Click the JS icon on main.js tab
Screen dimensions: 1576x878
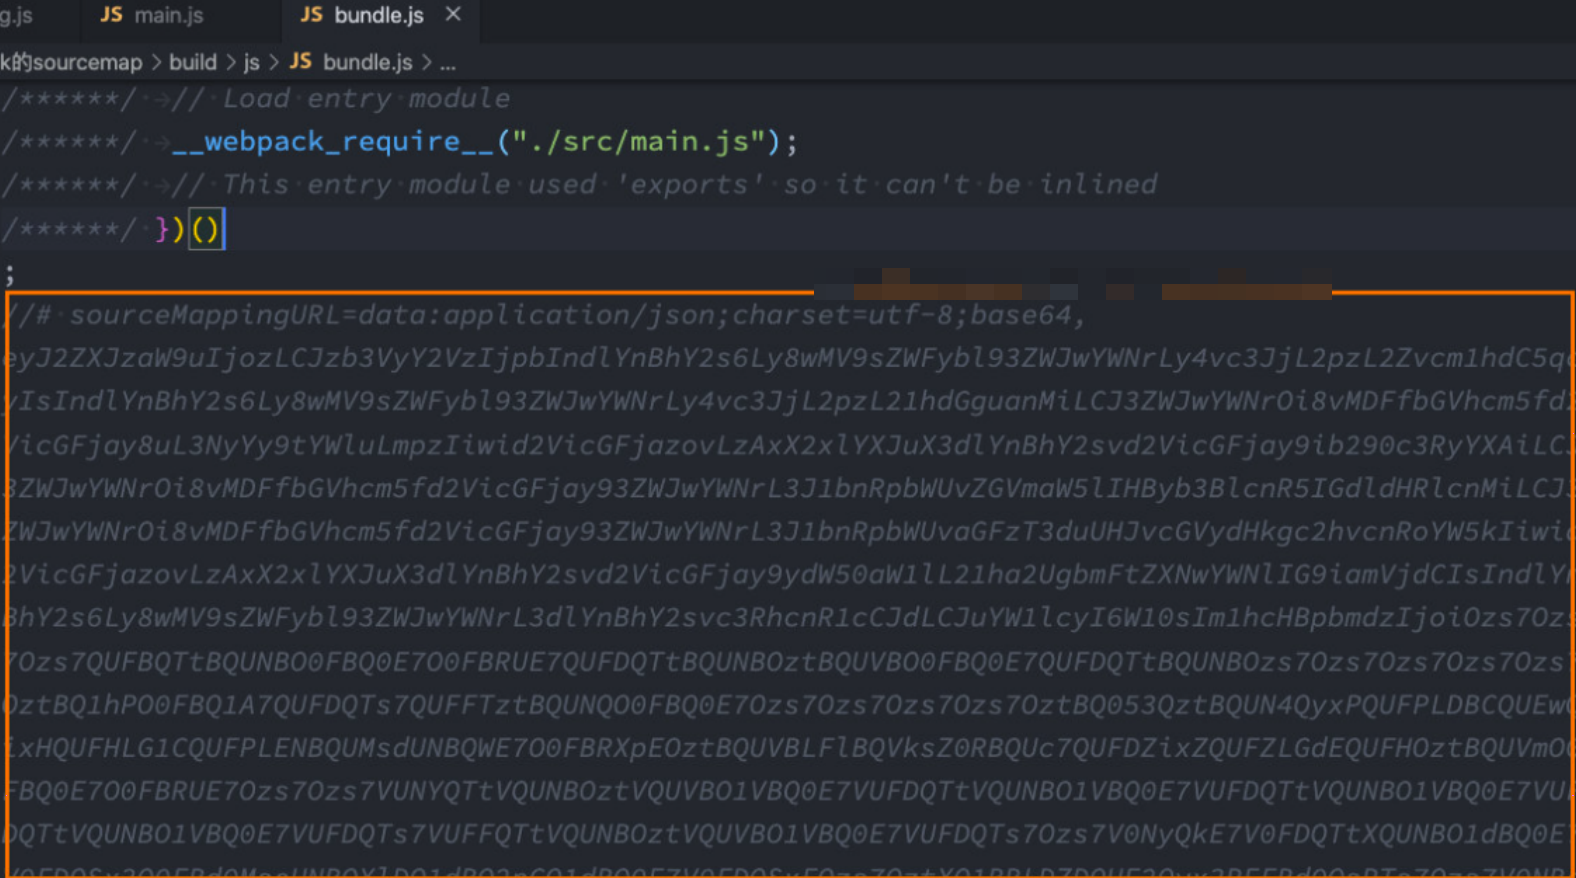coord(111,15)
